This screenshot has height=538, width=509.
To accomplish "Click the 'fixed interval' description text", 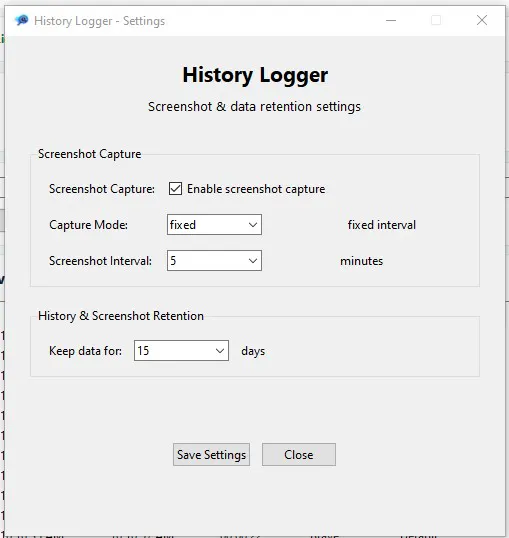I will click(x=382, y=225).
